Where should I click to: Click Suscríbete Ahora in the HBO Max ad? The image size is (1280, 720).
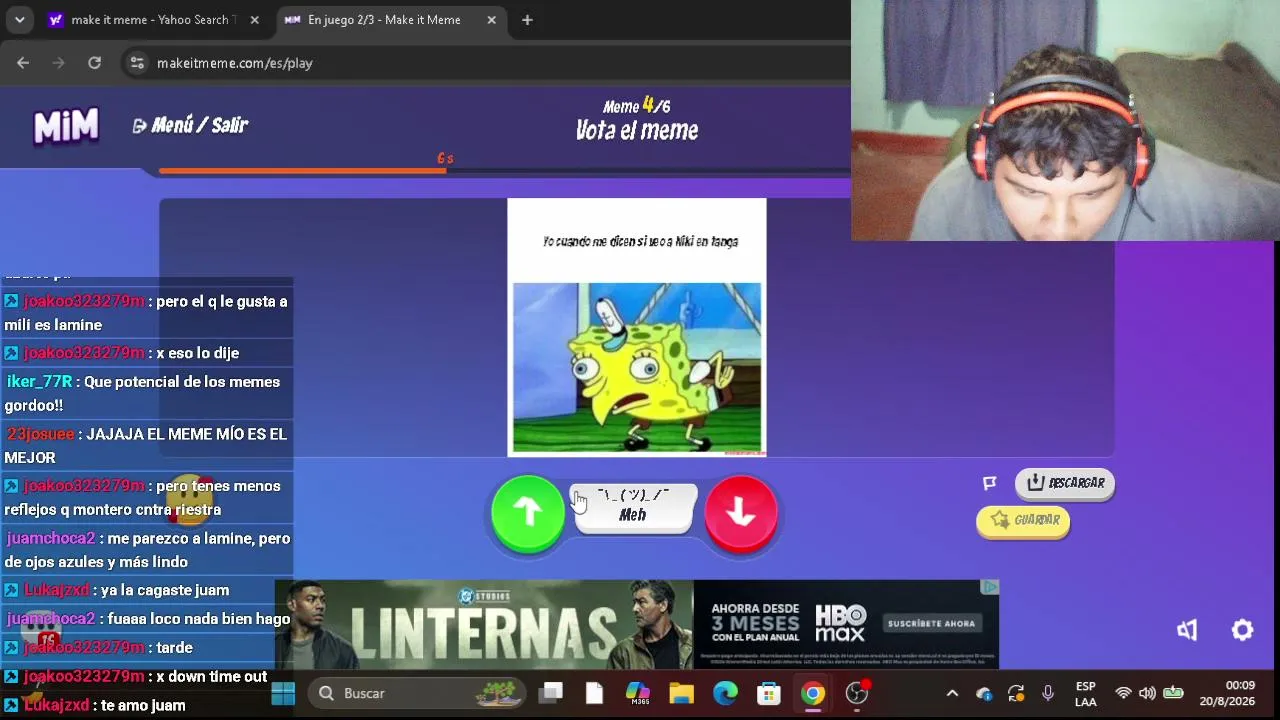coord(931,624)
